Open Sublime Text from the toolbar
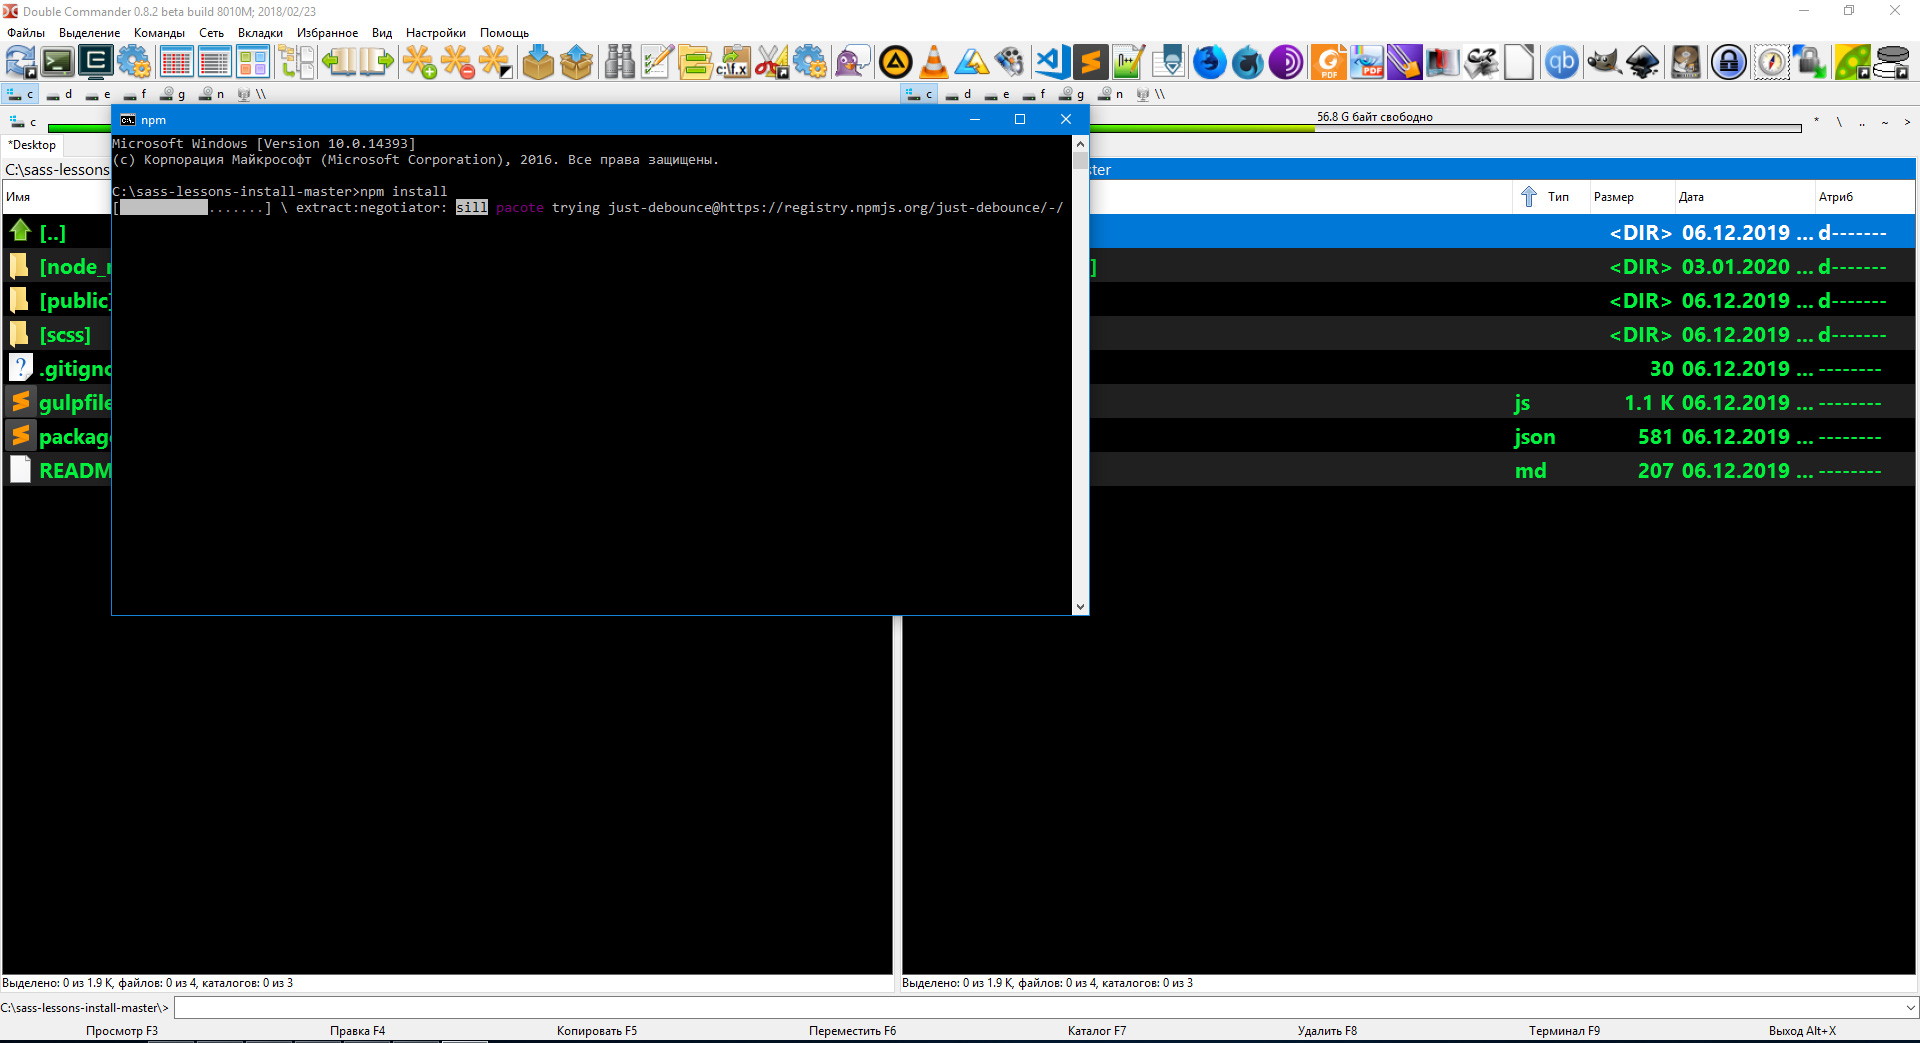The width and height of the screenshot is (1920, 1043). tap(1090, 62)
